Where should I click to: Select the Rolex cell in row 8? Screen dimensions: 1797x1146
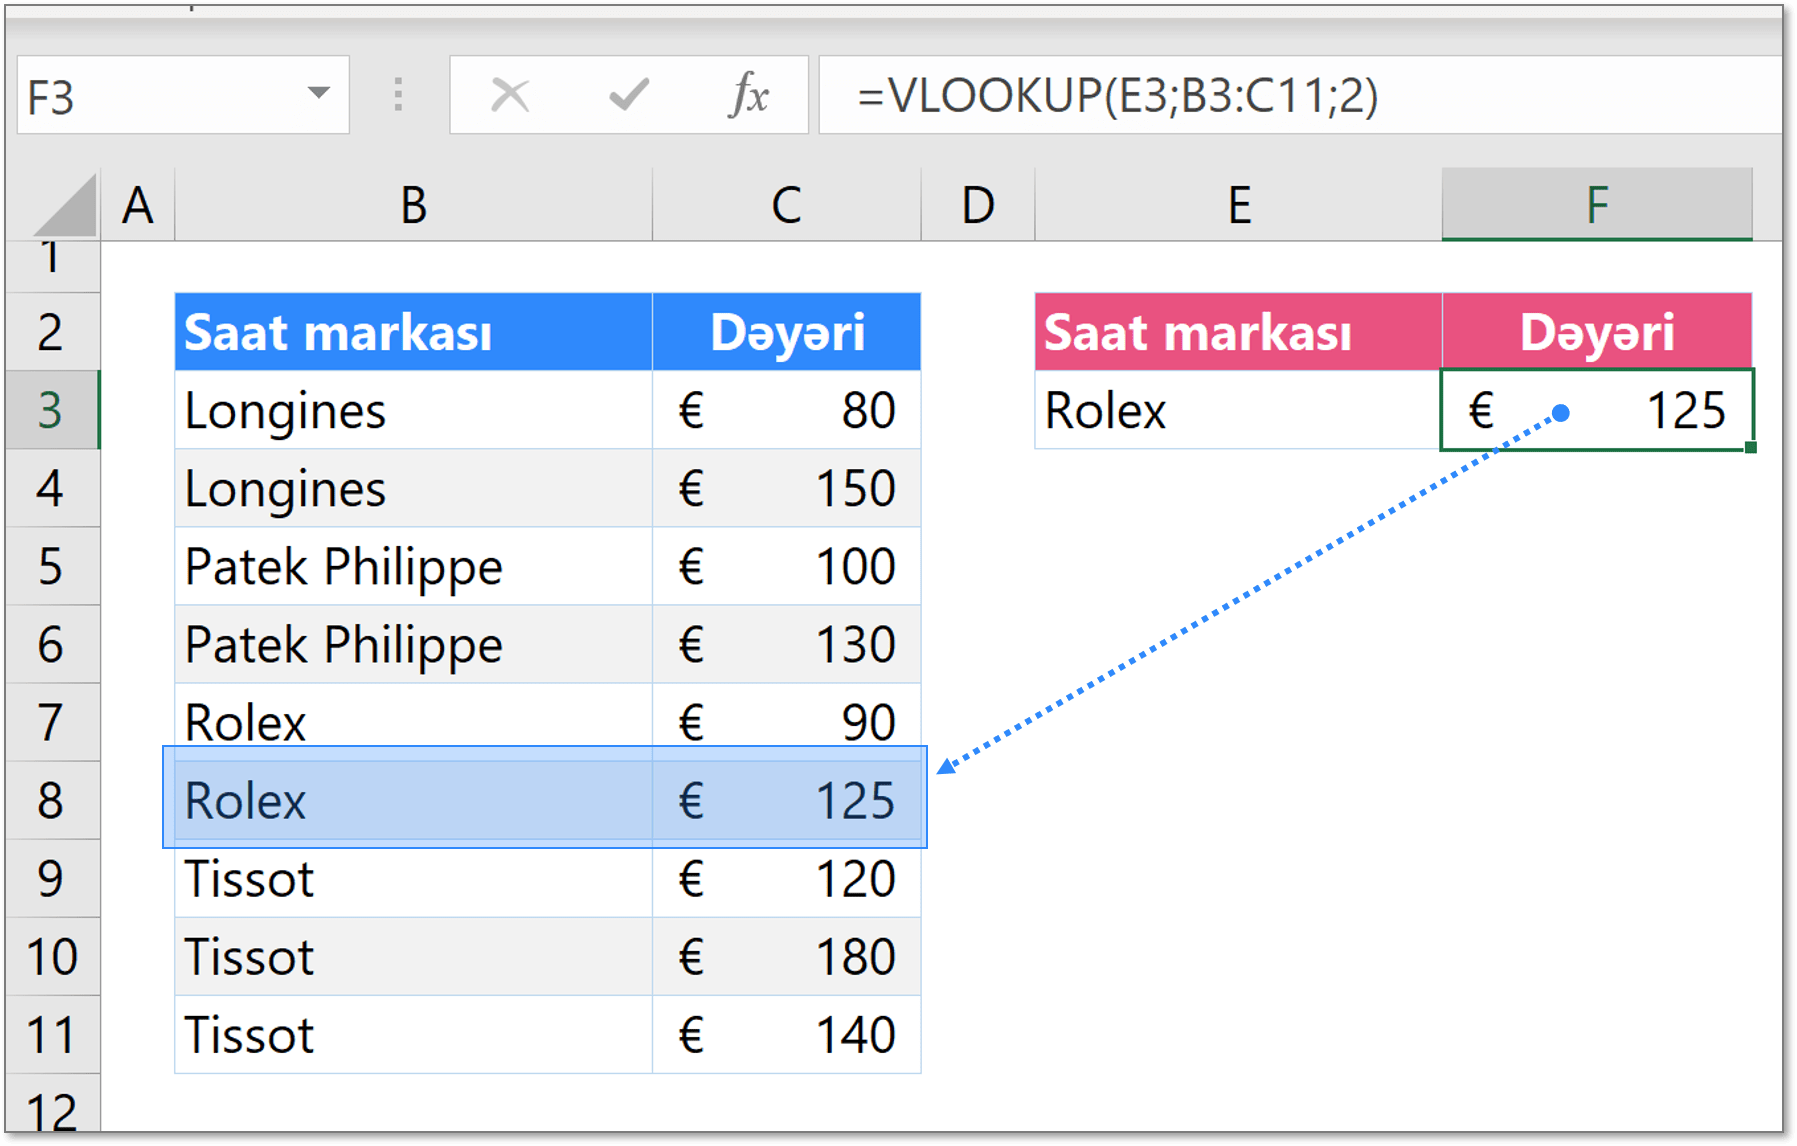tap(413, 800)
